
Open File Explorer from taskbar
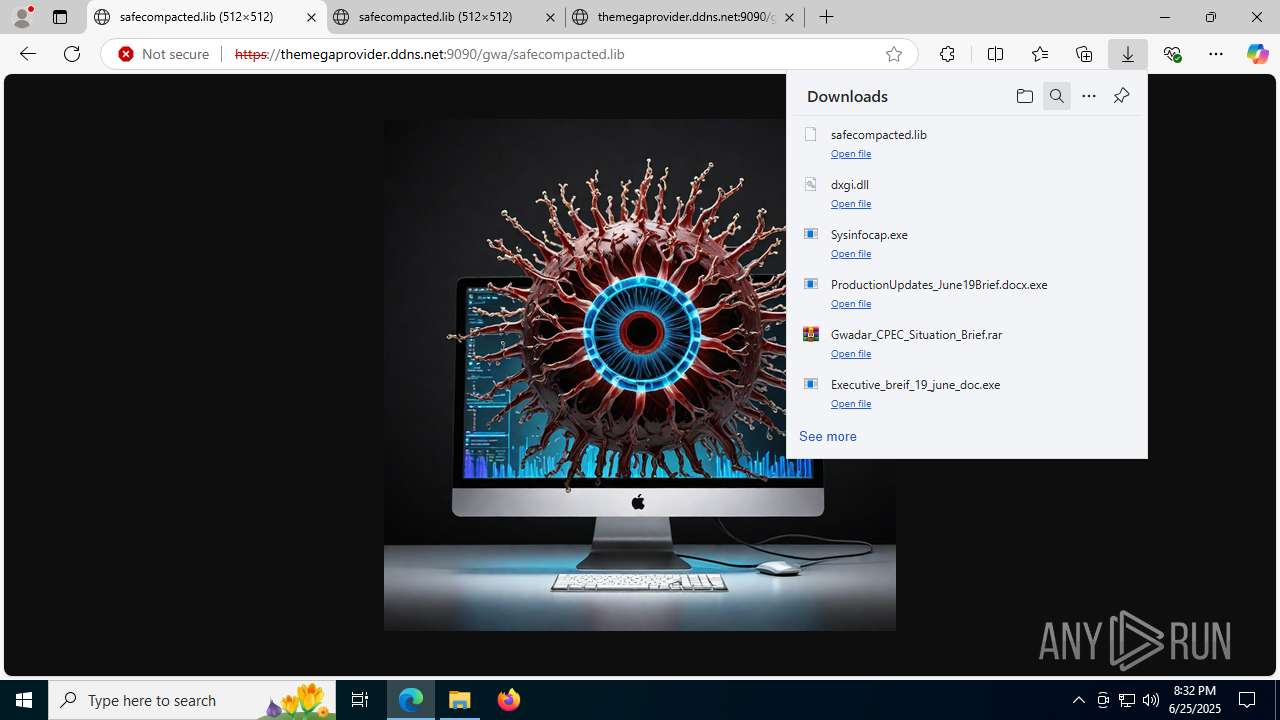460,700
